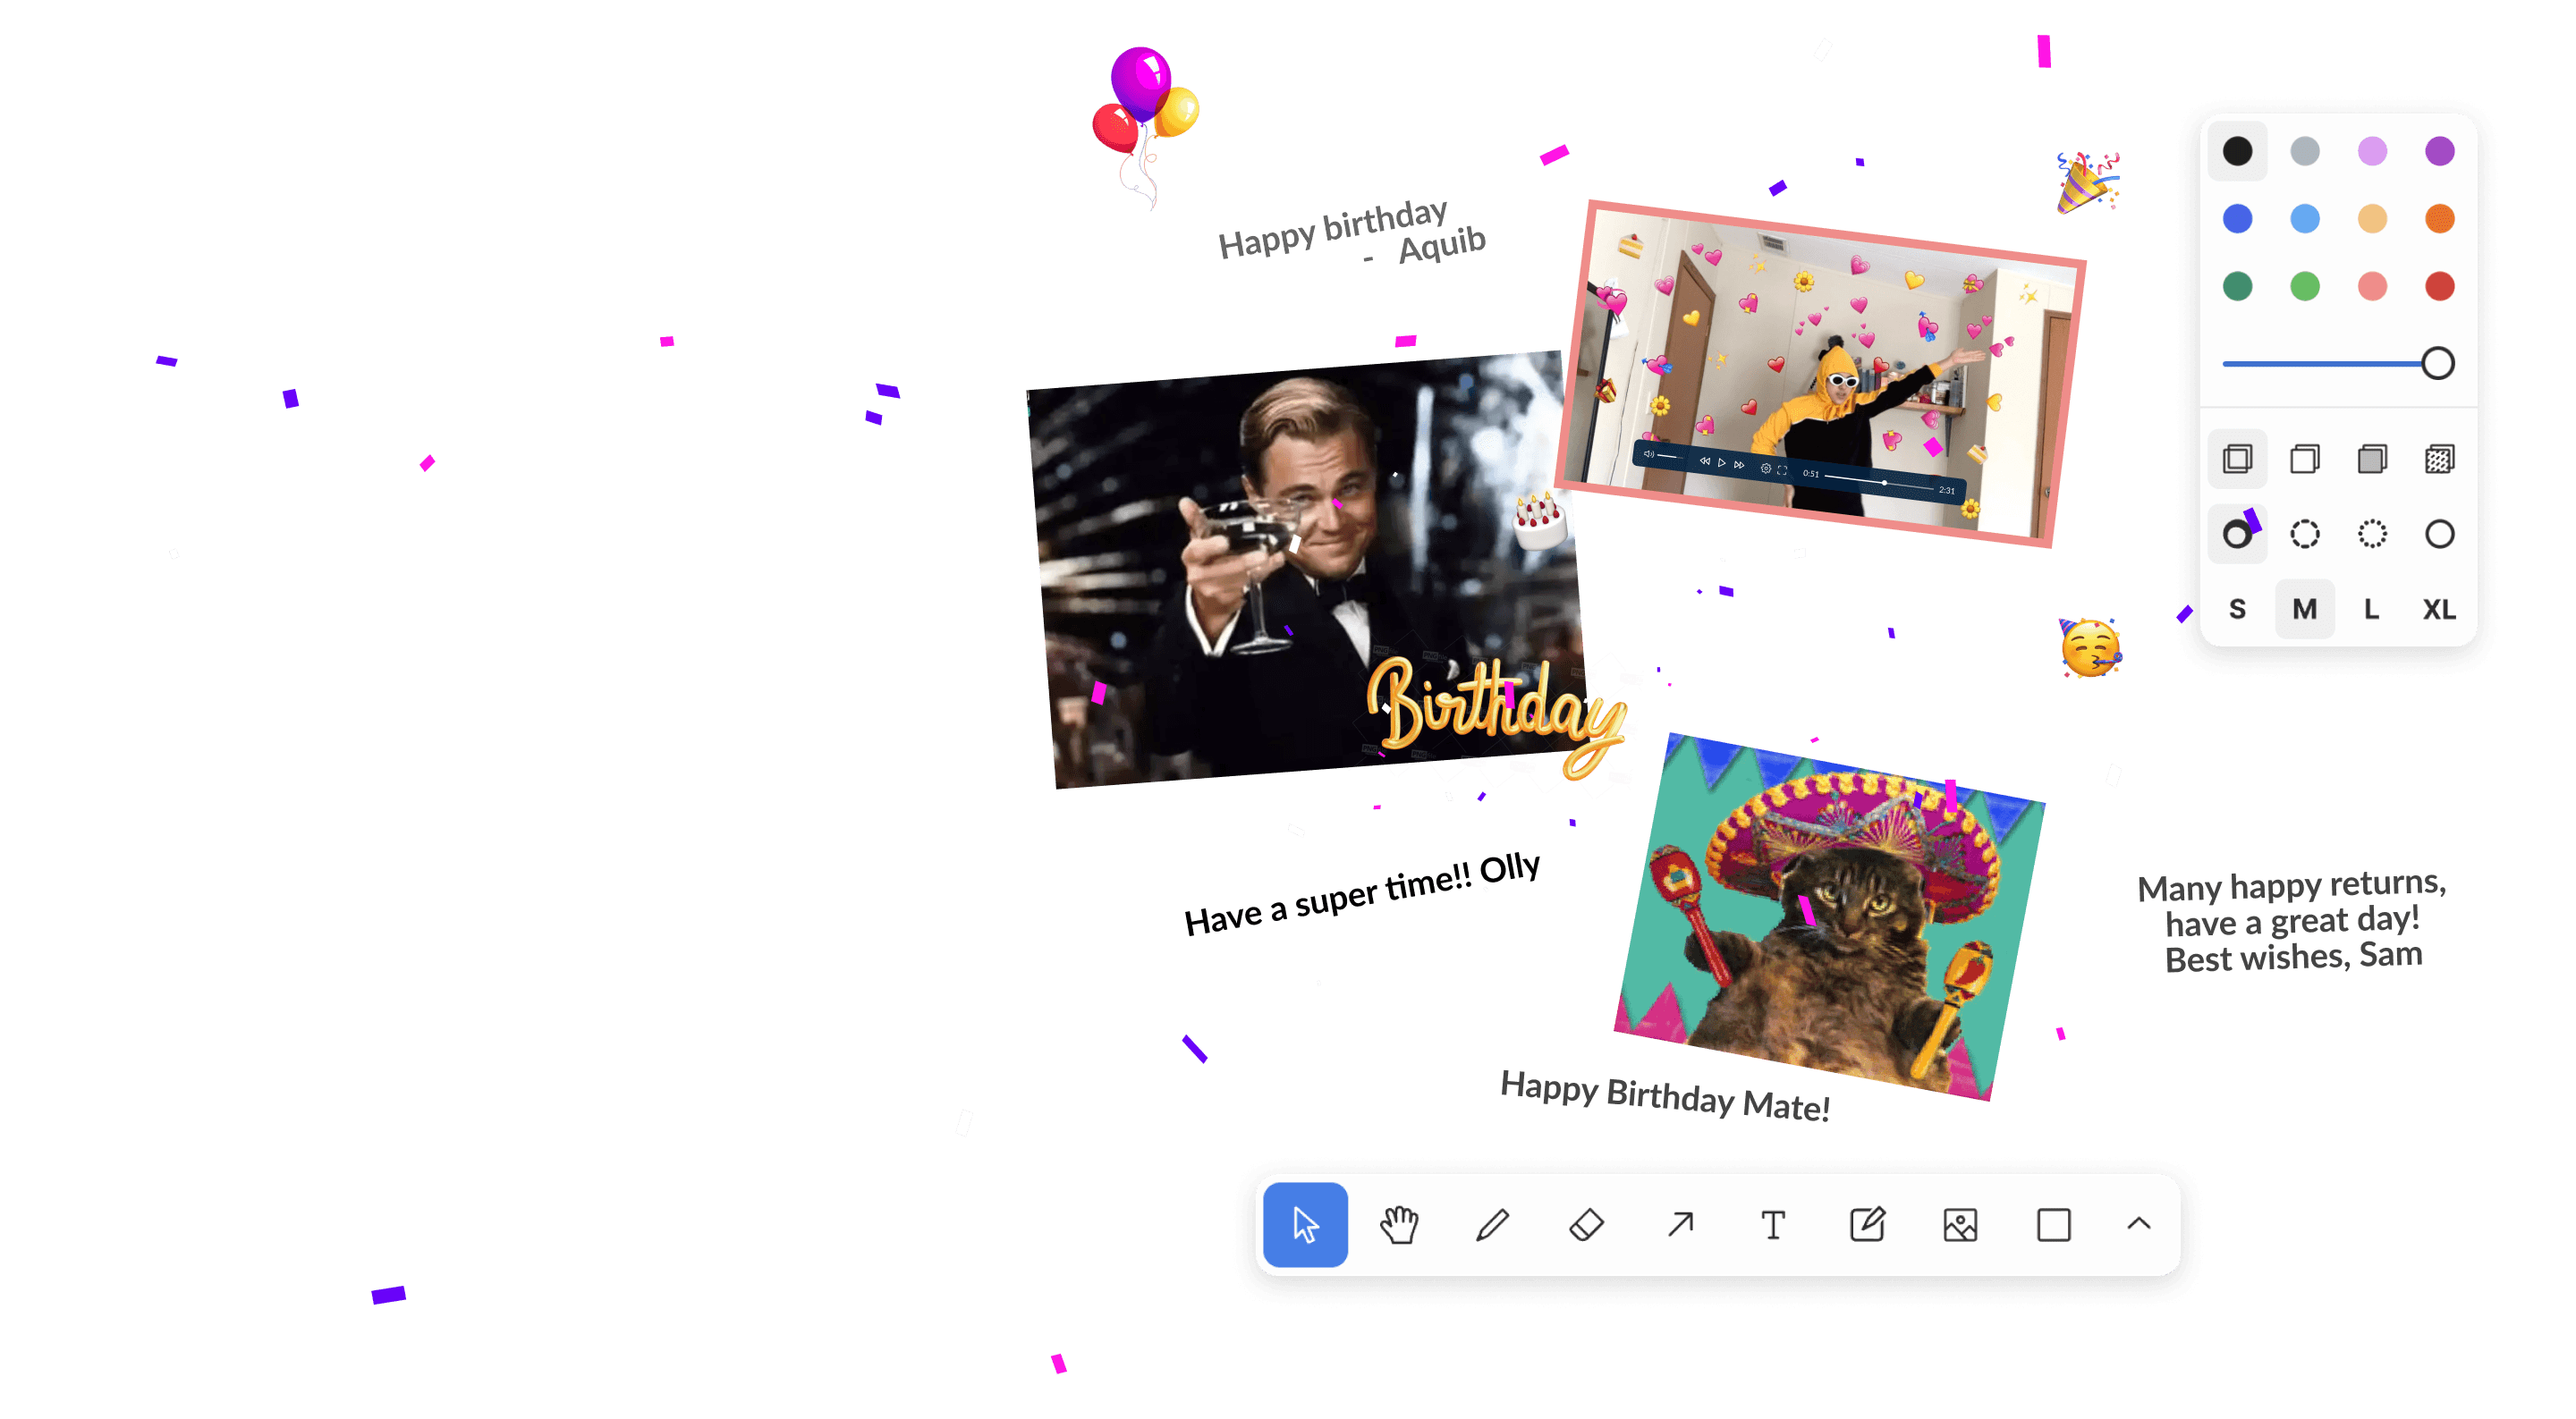Set size to L

click(x=2372, y=609)
